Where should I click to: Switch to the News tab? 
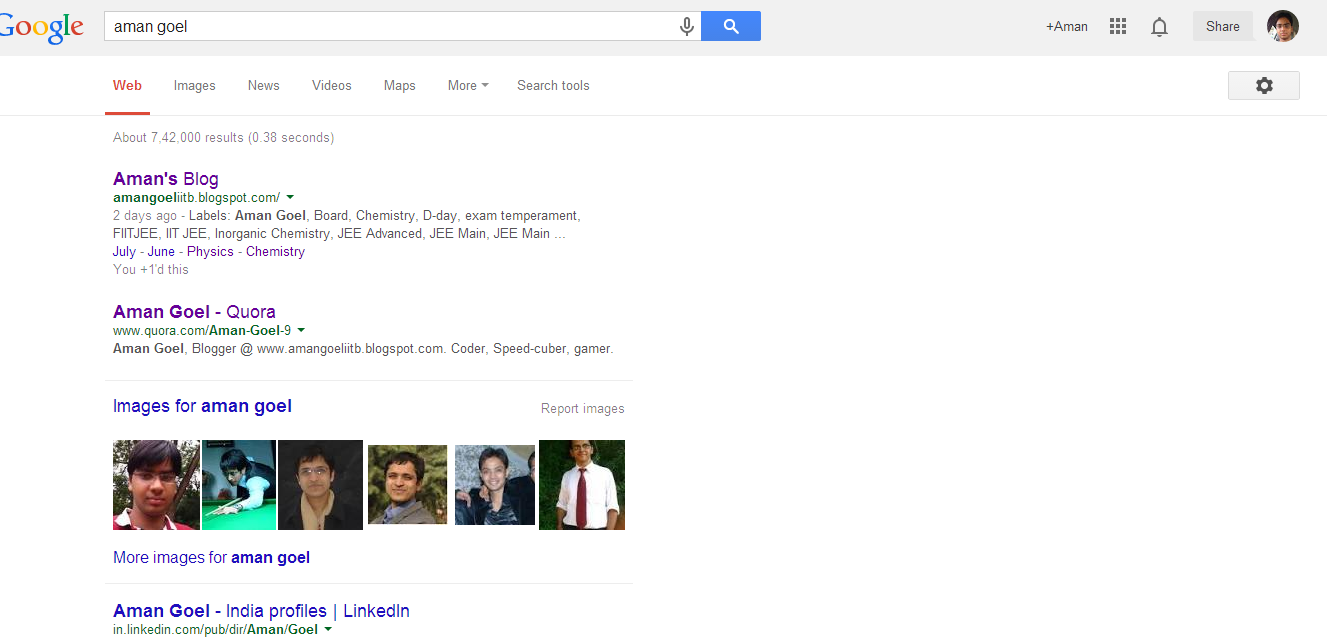coord(263,86)
